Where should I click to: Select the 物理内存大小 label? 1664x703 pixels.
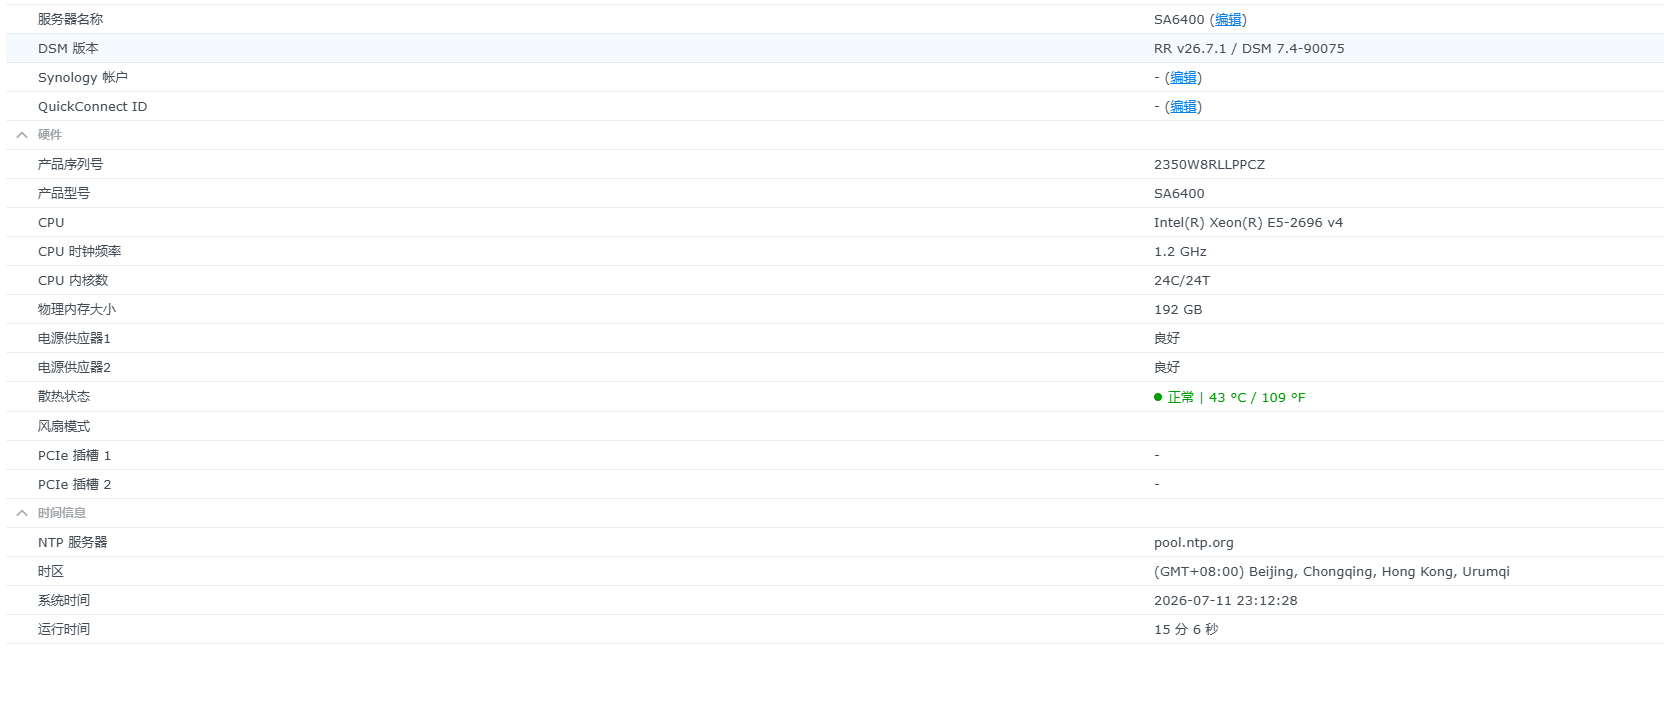(77, 309)
